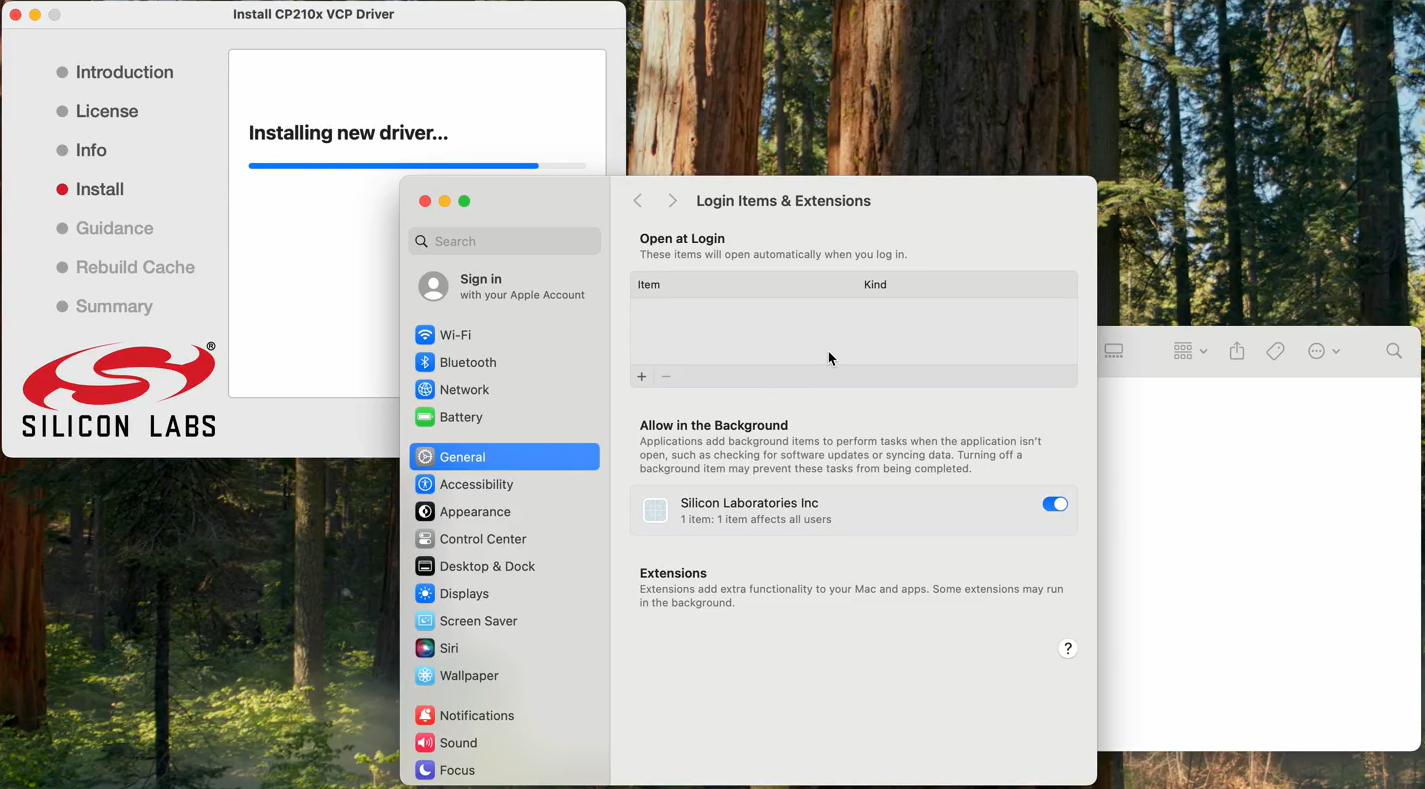The width and height of the screenshot is (1425, 789).
Task: Click Finder tags icon
Action: pos(1275,351)
